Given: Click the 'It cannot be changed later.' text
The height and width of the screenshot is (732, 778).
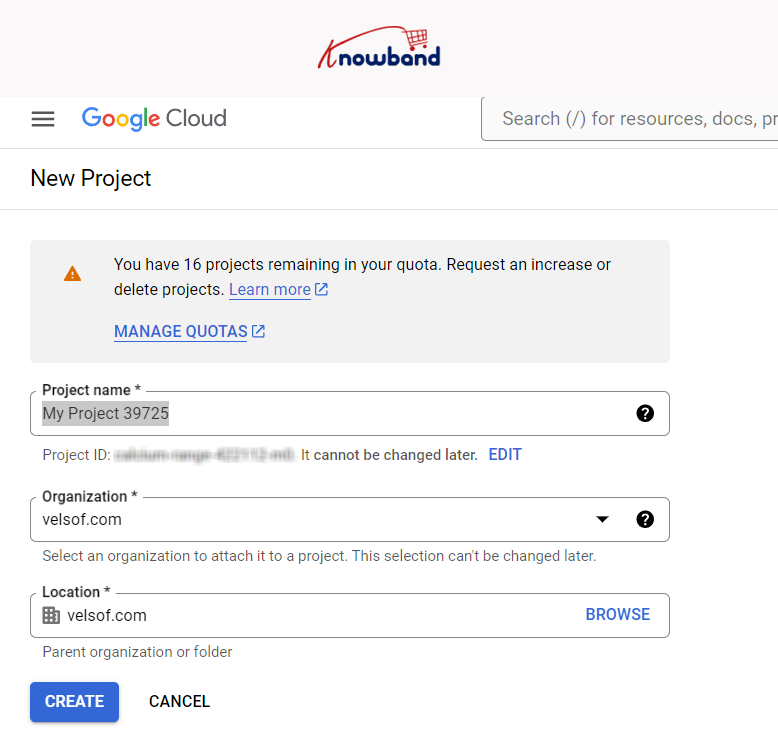Looking at the screenshot, I should point(389,455).
